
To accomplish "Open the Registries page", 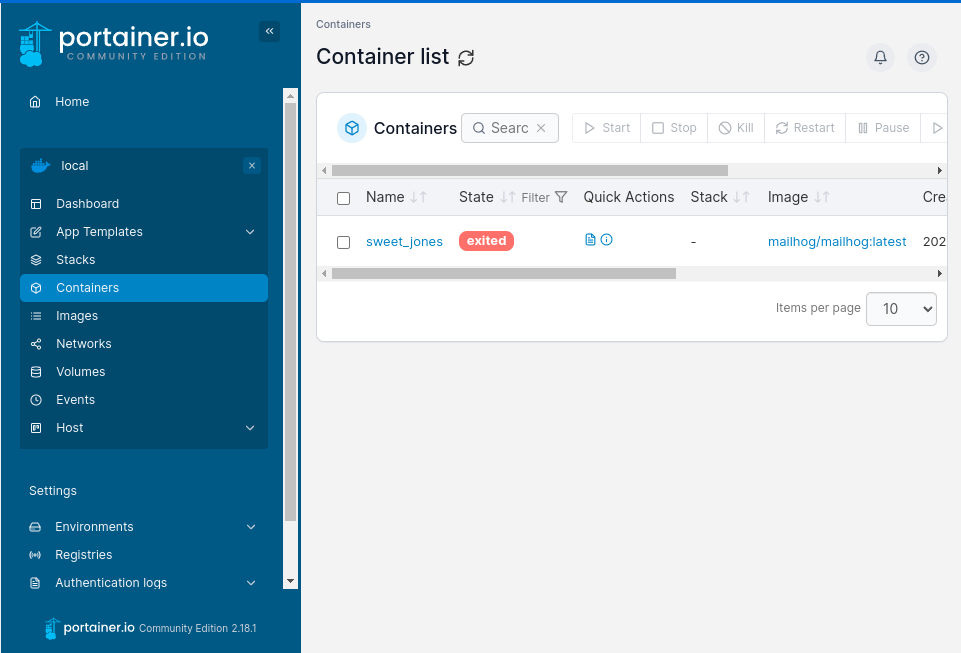I will [x=143, y=555].
